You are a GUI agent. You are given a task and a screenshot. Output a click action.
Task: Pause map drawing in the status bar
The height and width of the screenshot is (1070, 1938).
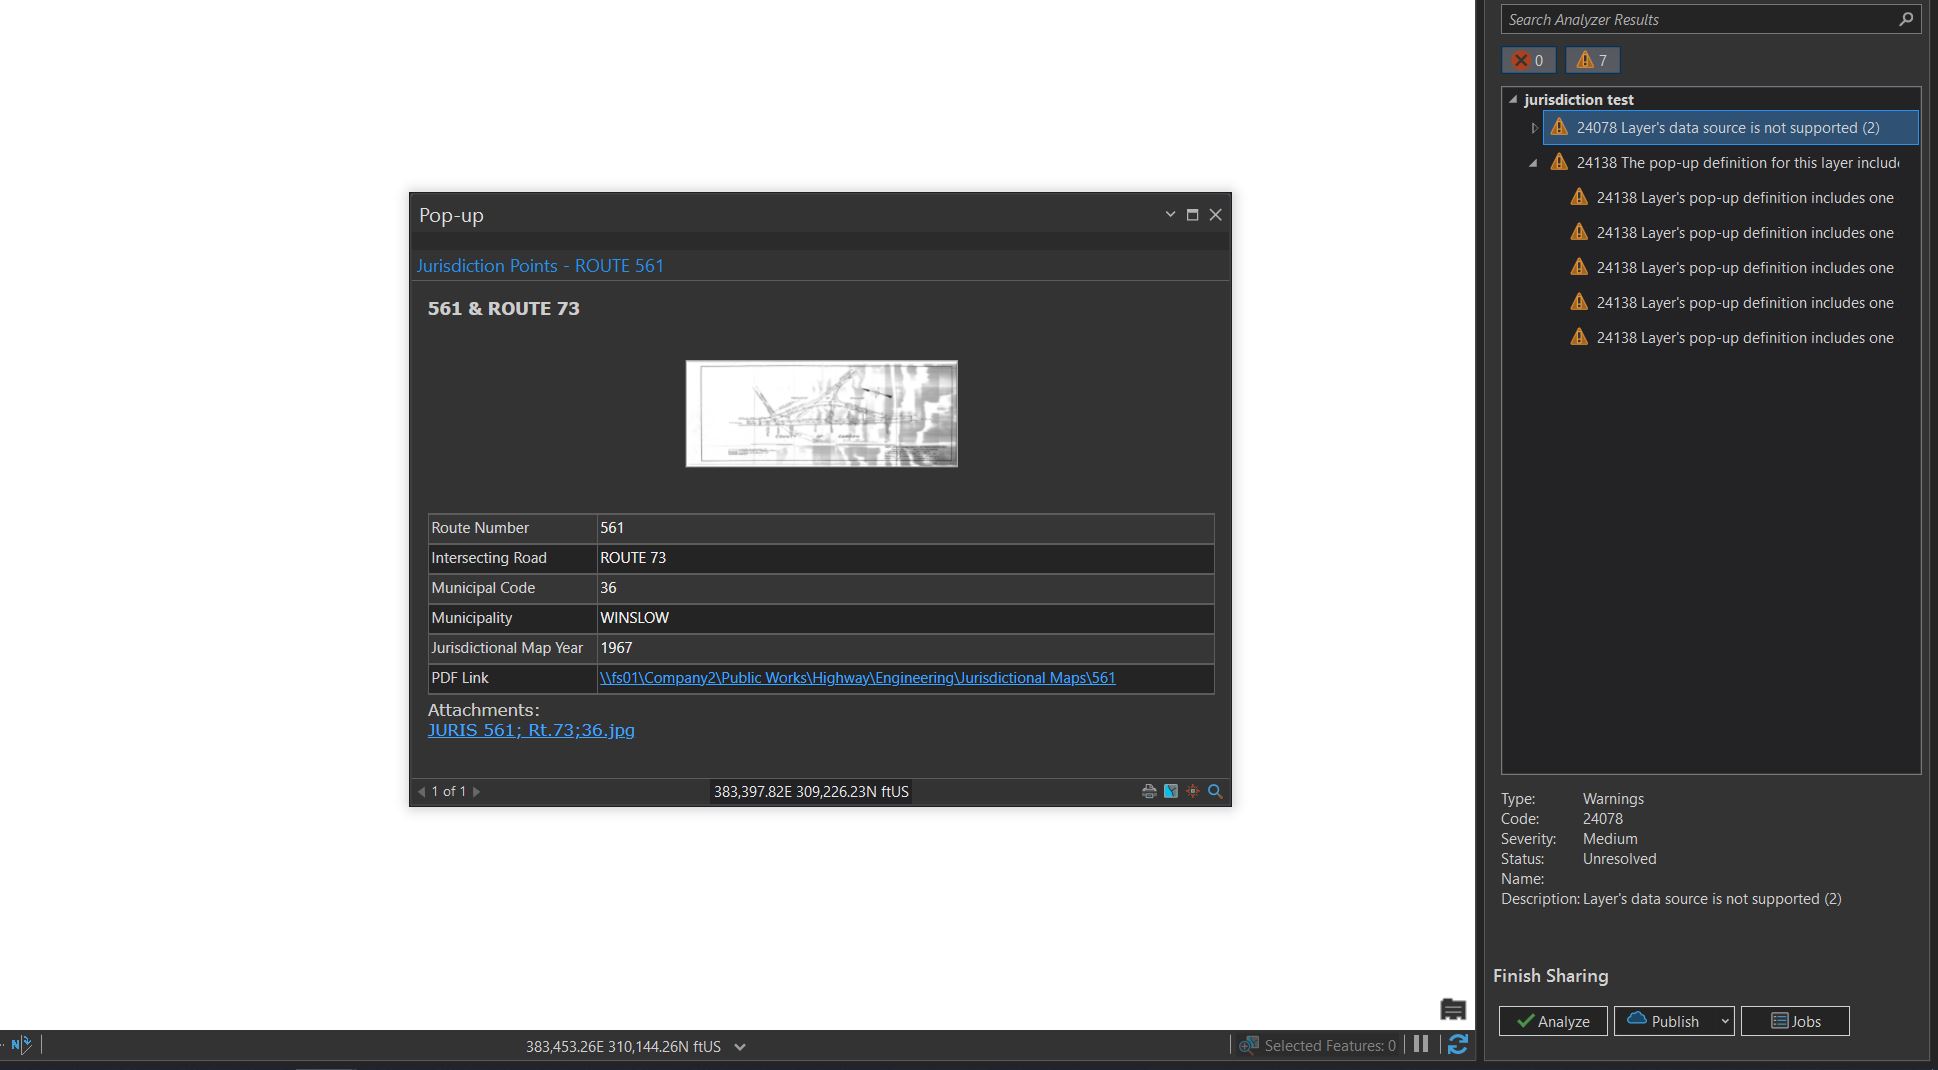[1421, 1044]
